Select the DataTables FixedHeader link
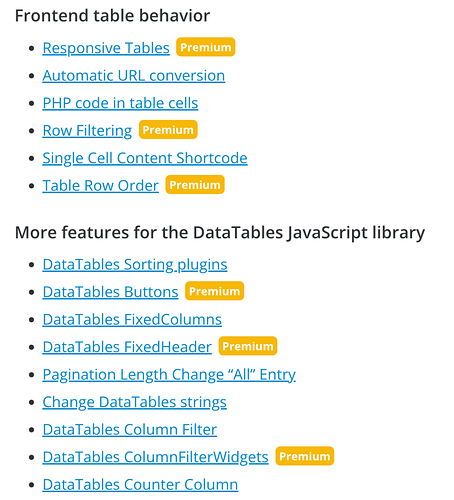454x500 pixels. [x=127, y=347]
